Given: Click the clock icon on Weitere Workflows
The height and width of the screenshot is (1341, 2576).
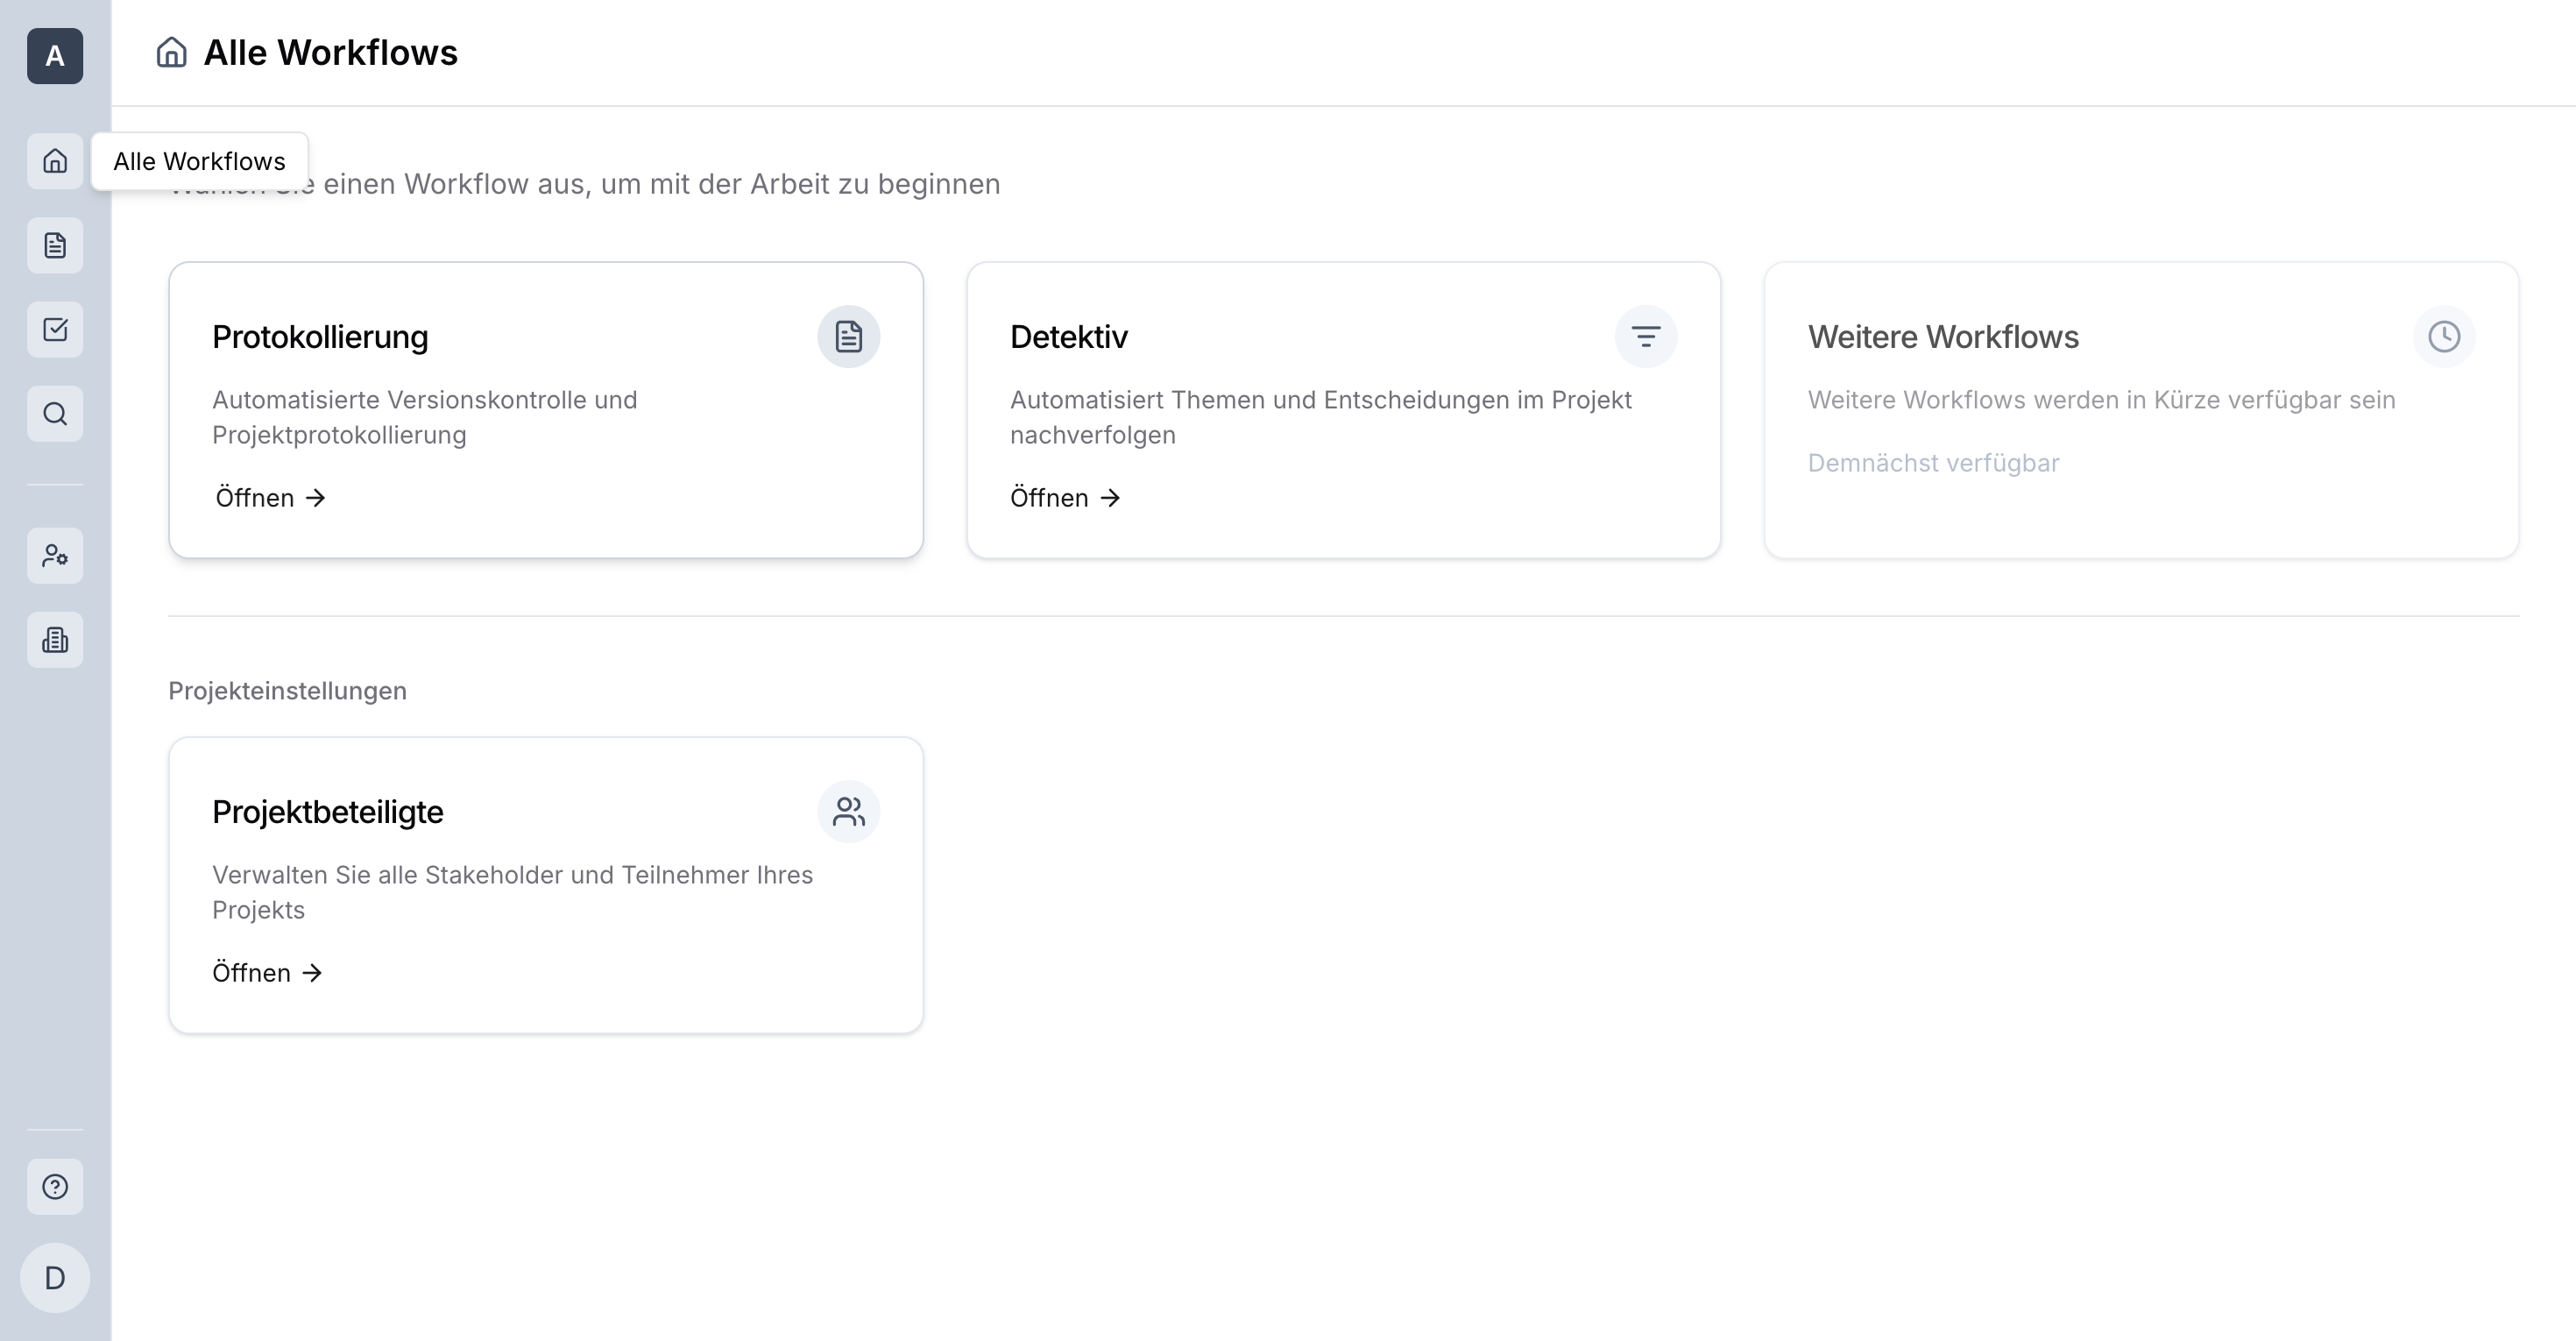Looking at the screenshot, I should pos(2443,336).
